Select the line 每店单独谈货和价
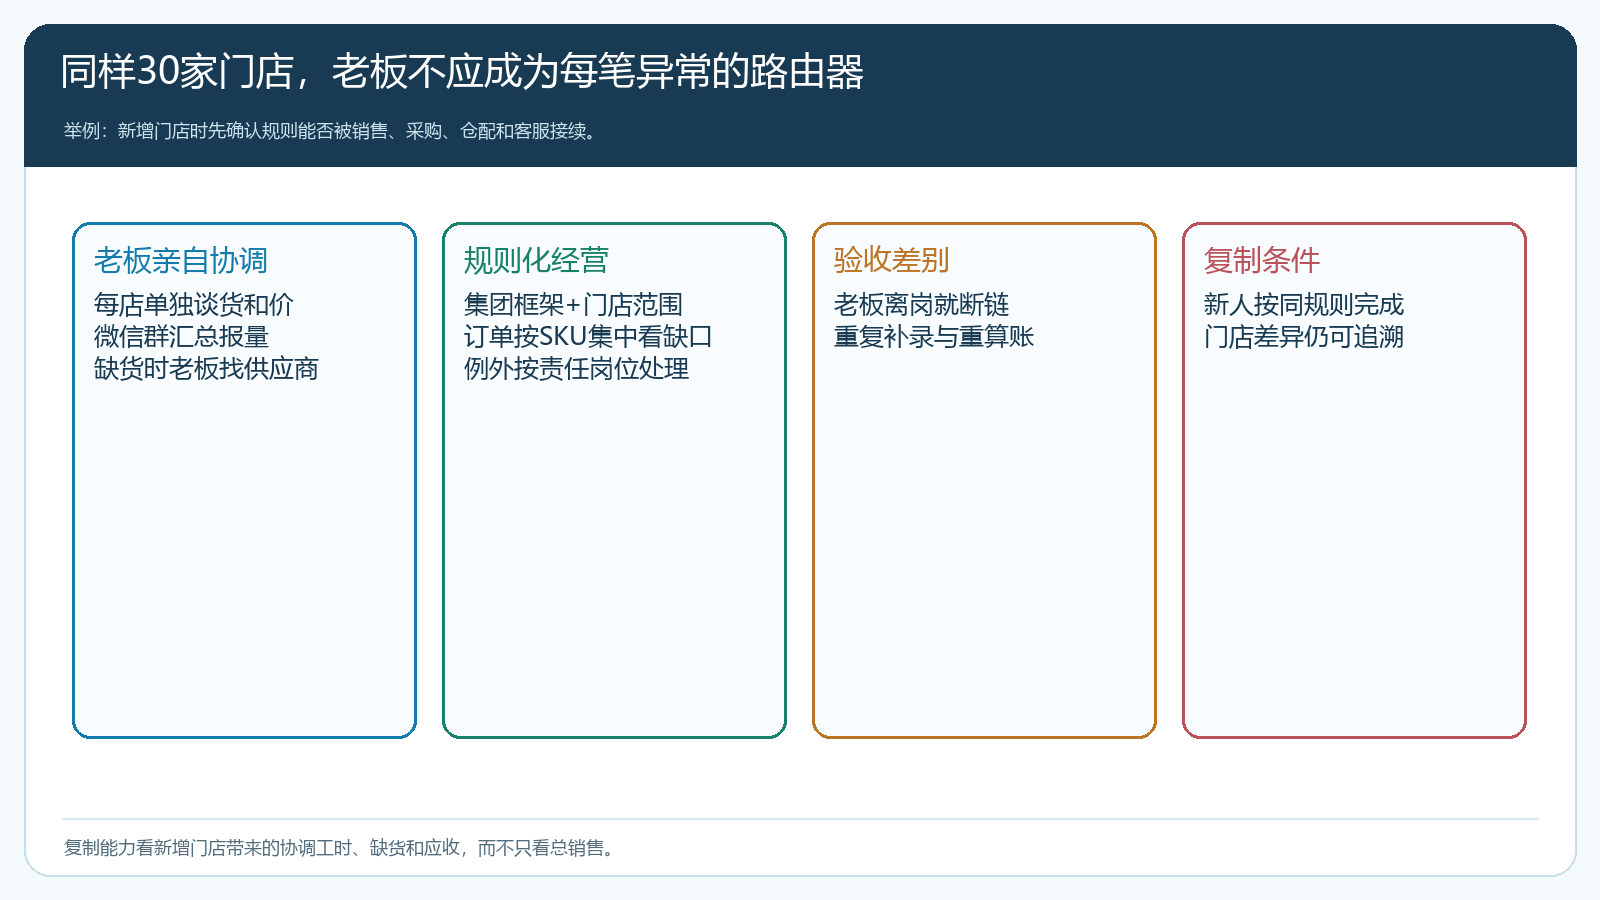 click(x=194, y=304)
